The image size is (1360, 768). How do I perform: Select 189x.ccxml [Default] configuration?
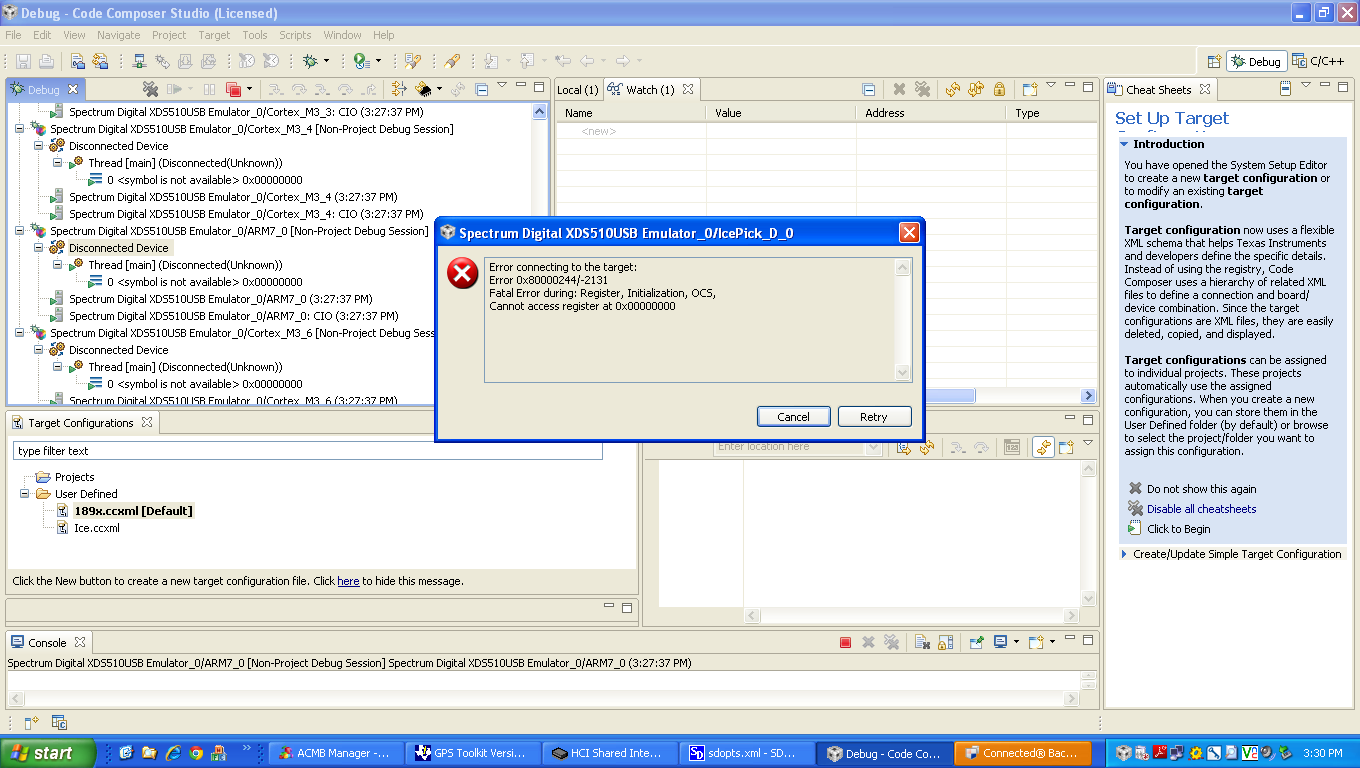coord(133,511)
